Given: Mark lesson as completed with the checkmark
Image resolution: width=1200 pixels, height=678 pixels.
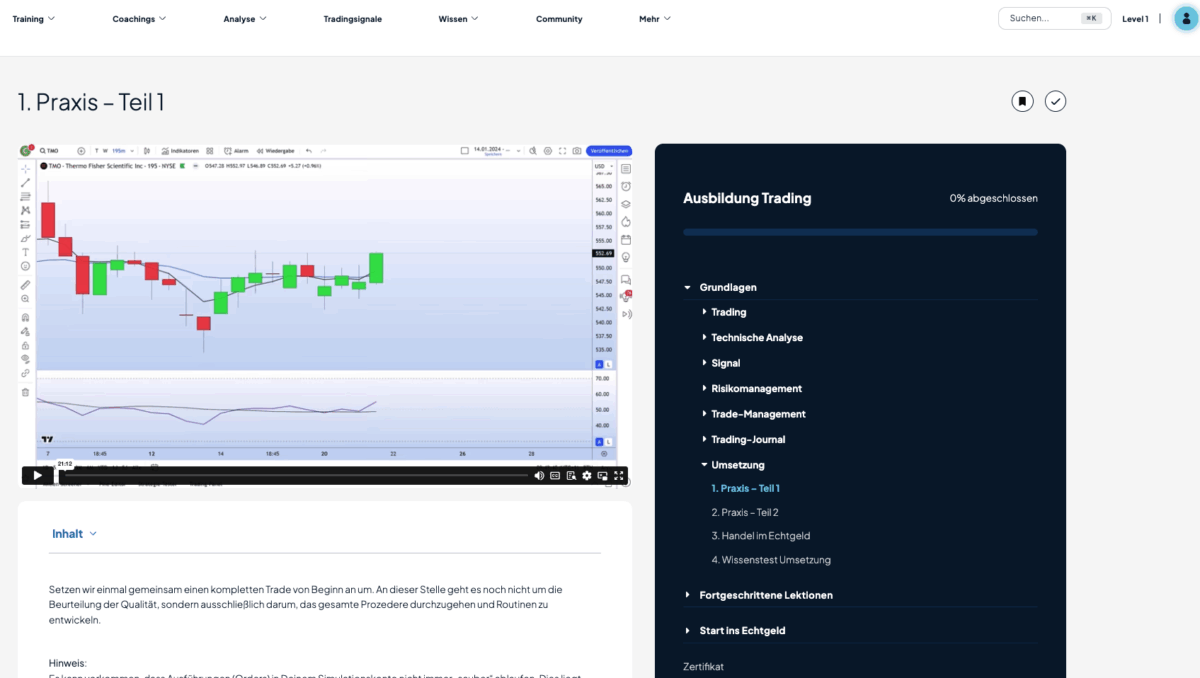Looking at the screenshot, I should pyautogui.click(x=1055, y=101).
